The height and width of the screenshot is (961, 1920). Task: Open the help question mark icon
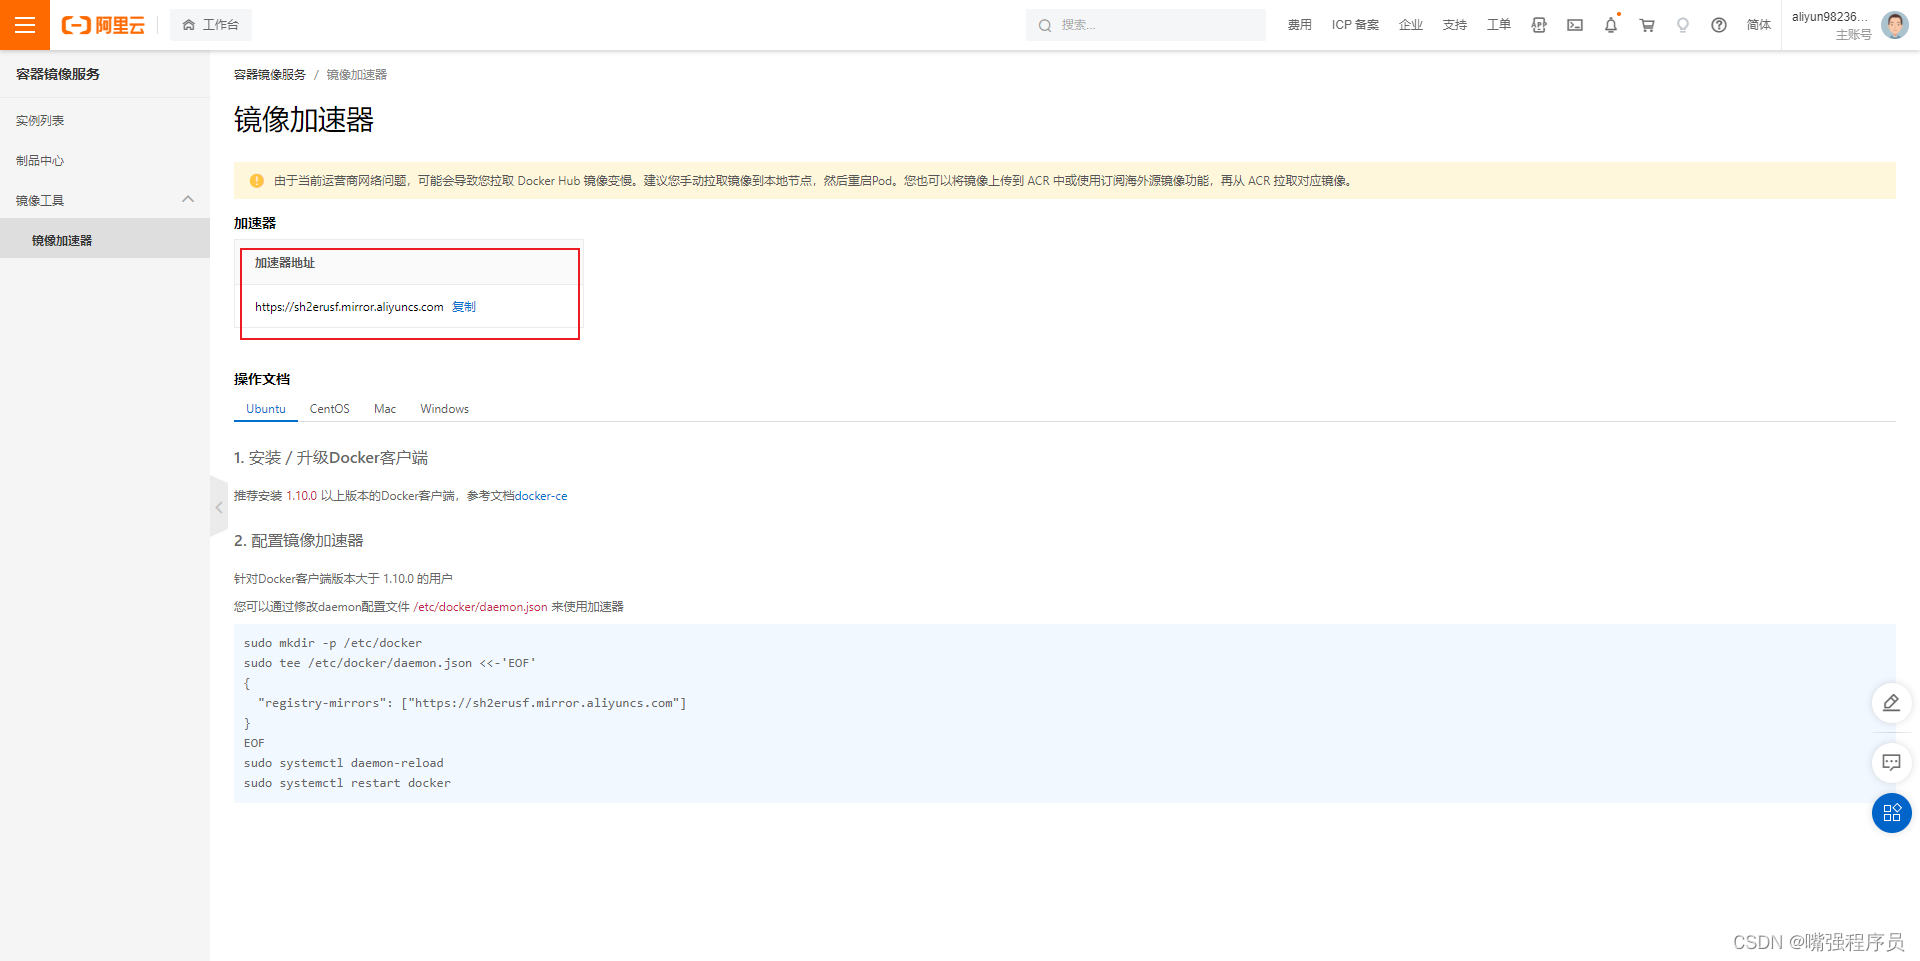click(x=1719, y=25)
